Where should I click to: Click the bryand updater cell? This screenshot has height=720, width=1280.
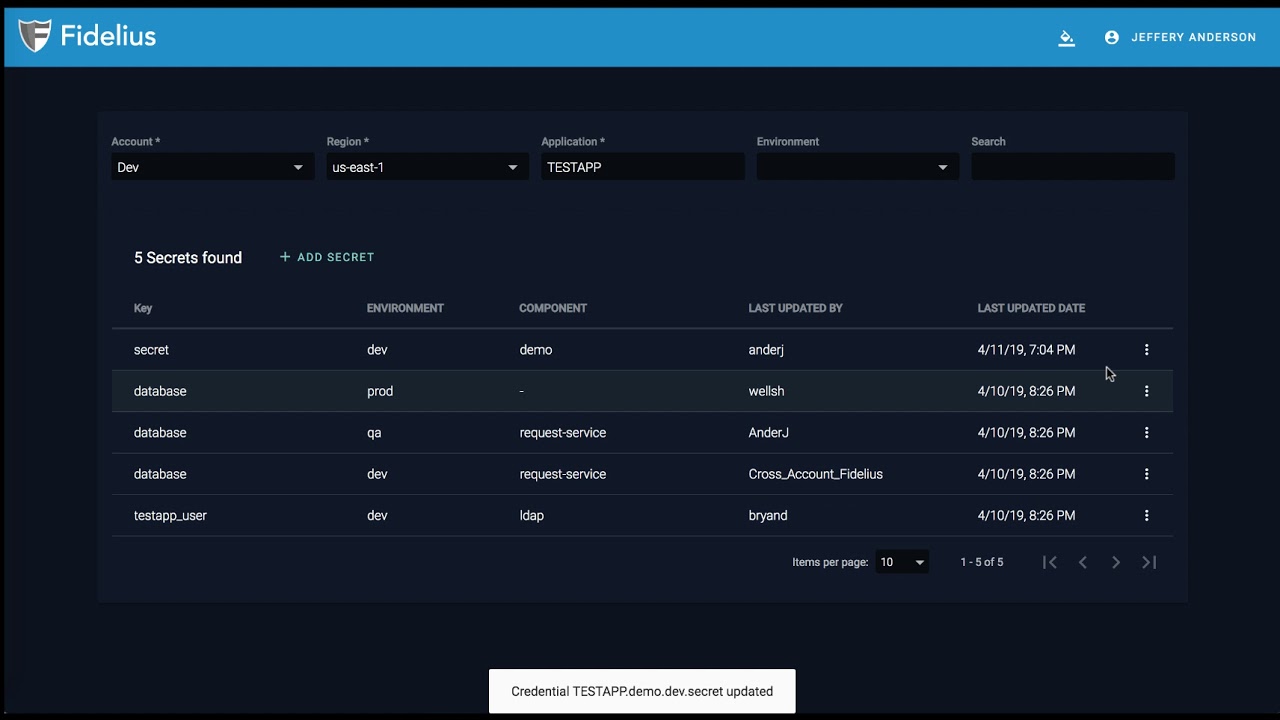pos(768,516)
